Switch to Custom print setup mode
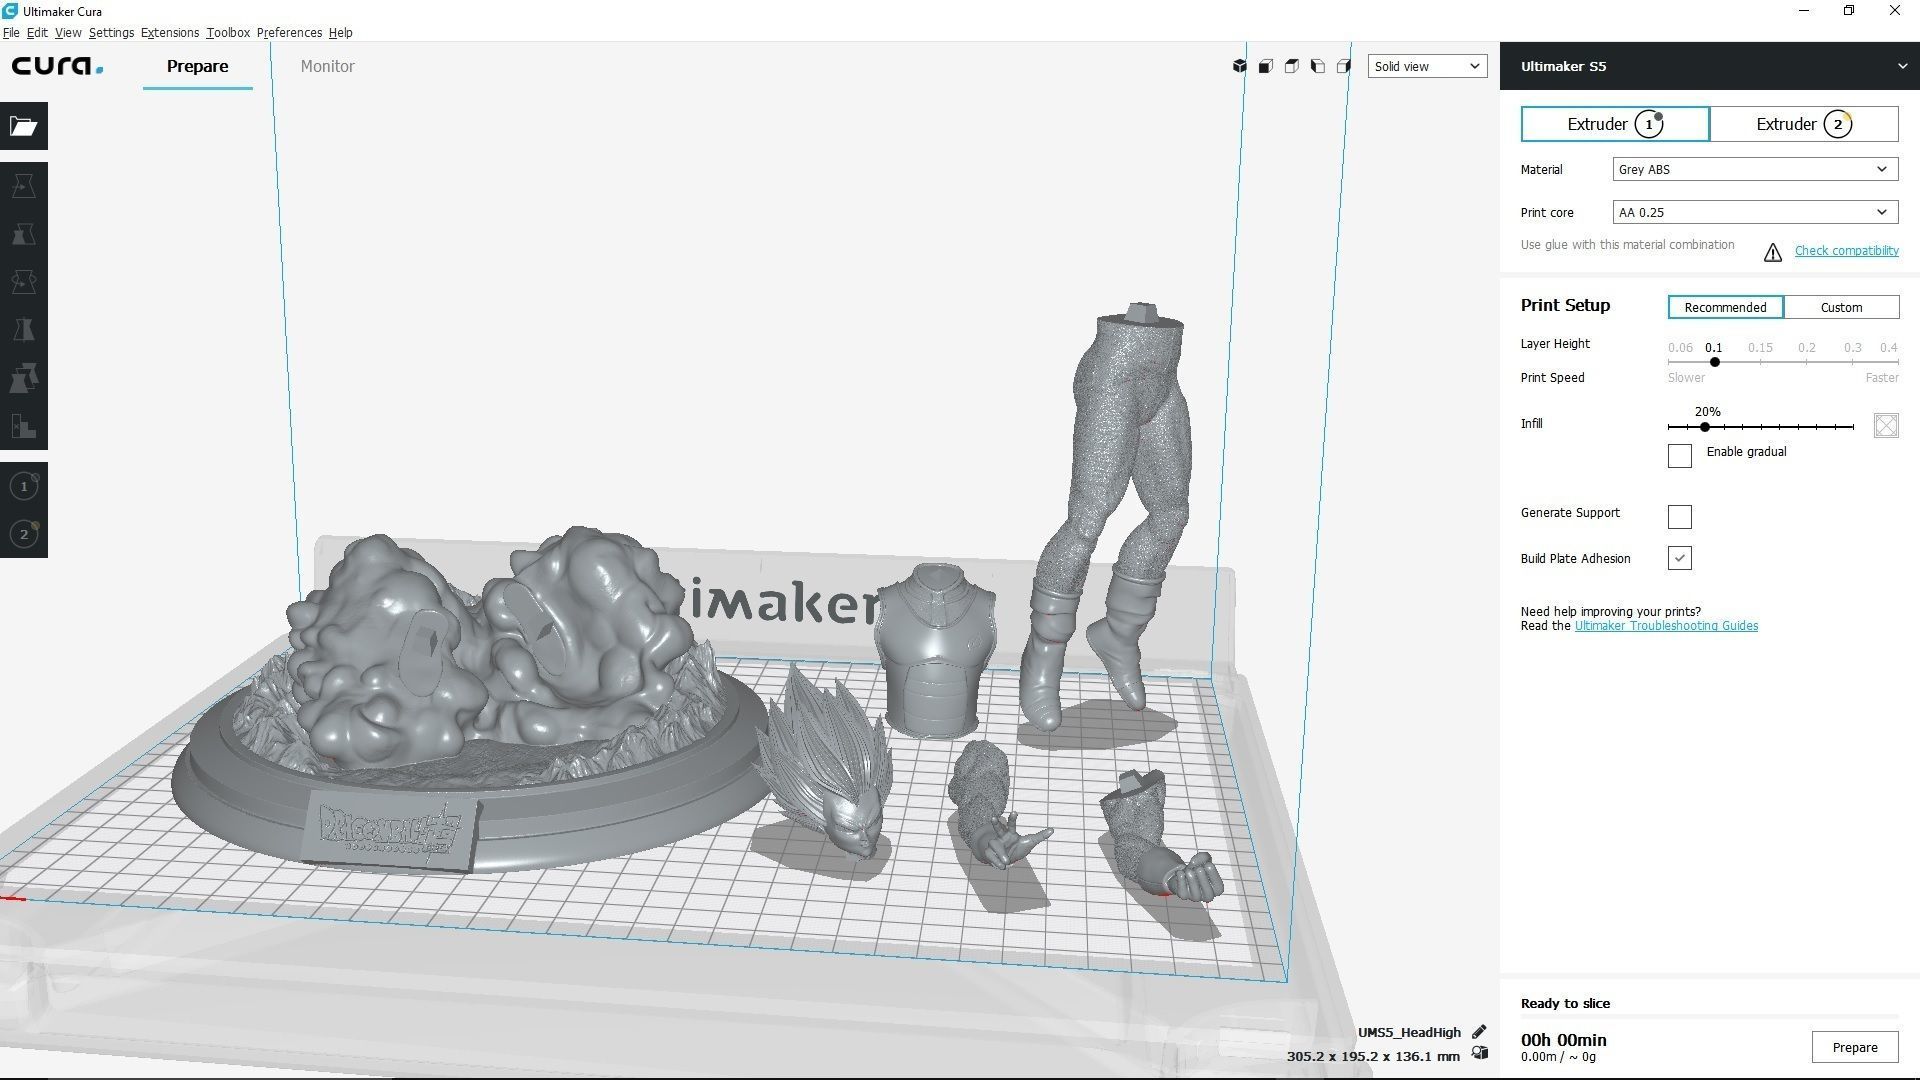The width and height of the screenshot is (1920, 1080). tap(1841, 307)
